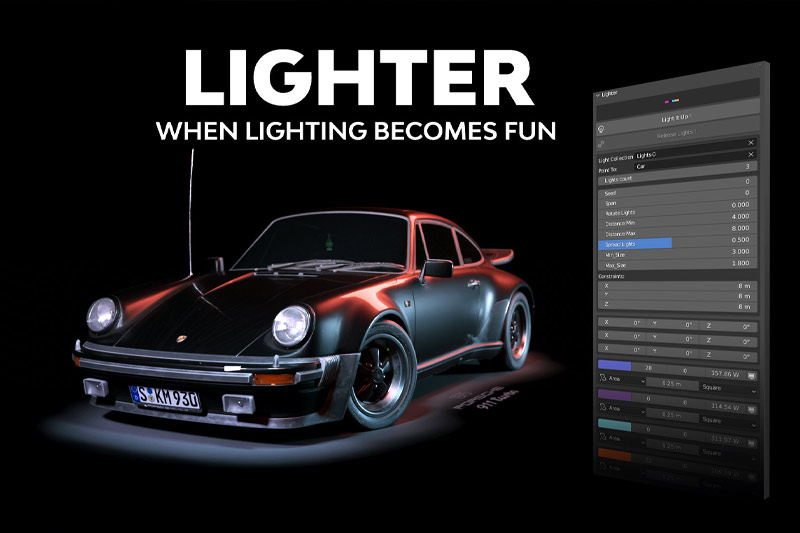
Task: Click the Min_Size value field
Action: 678,253
